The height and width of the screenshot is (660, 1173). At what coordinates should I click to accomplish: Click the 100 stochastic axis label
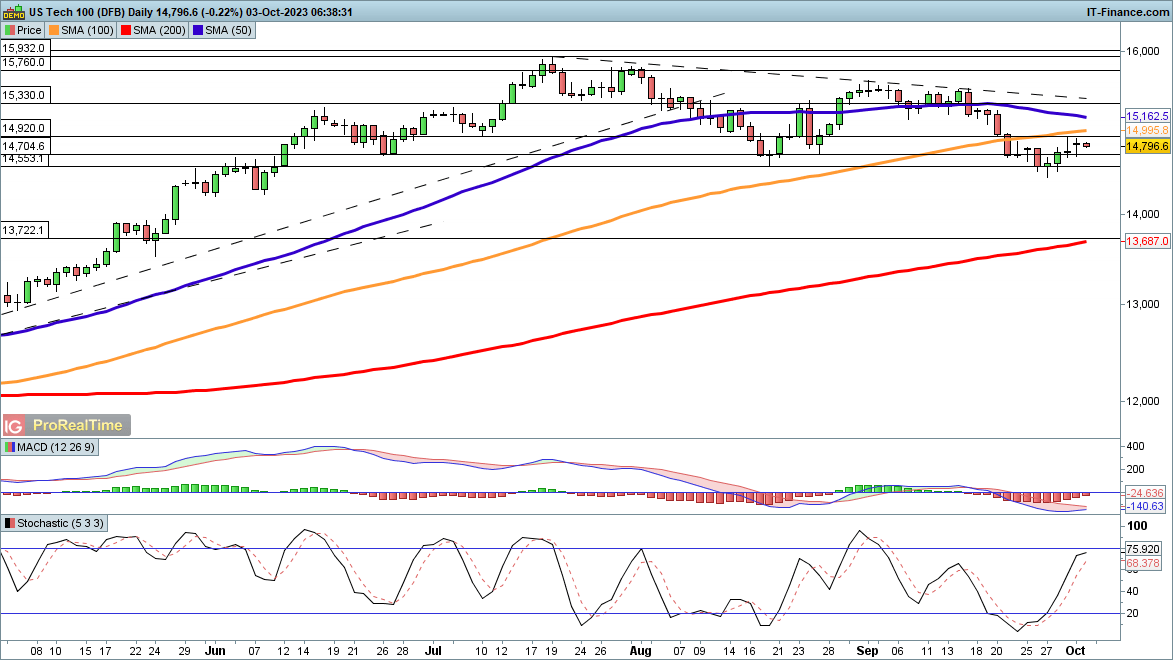click(x=1136, y=526)
